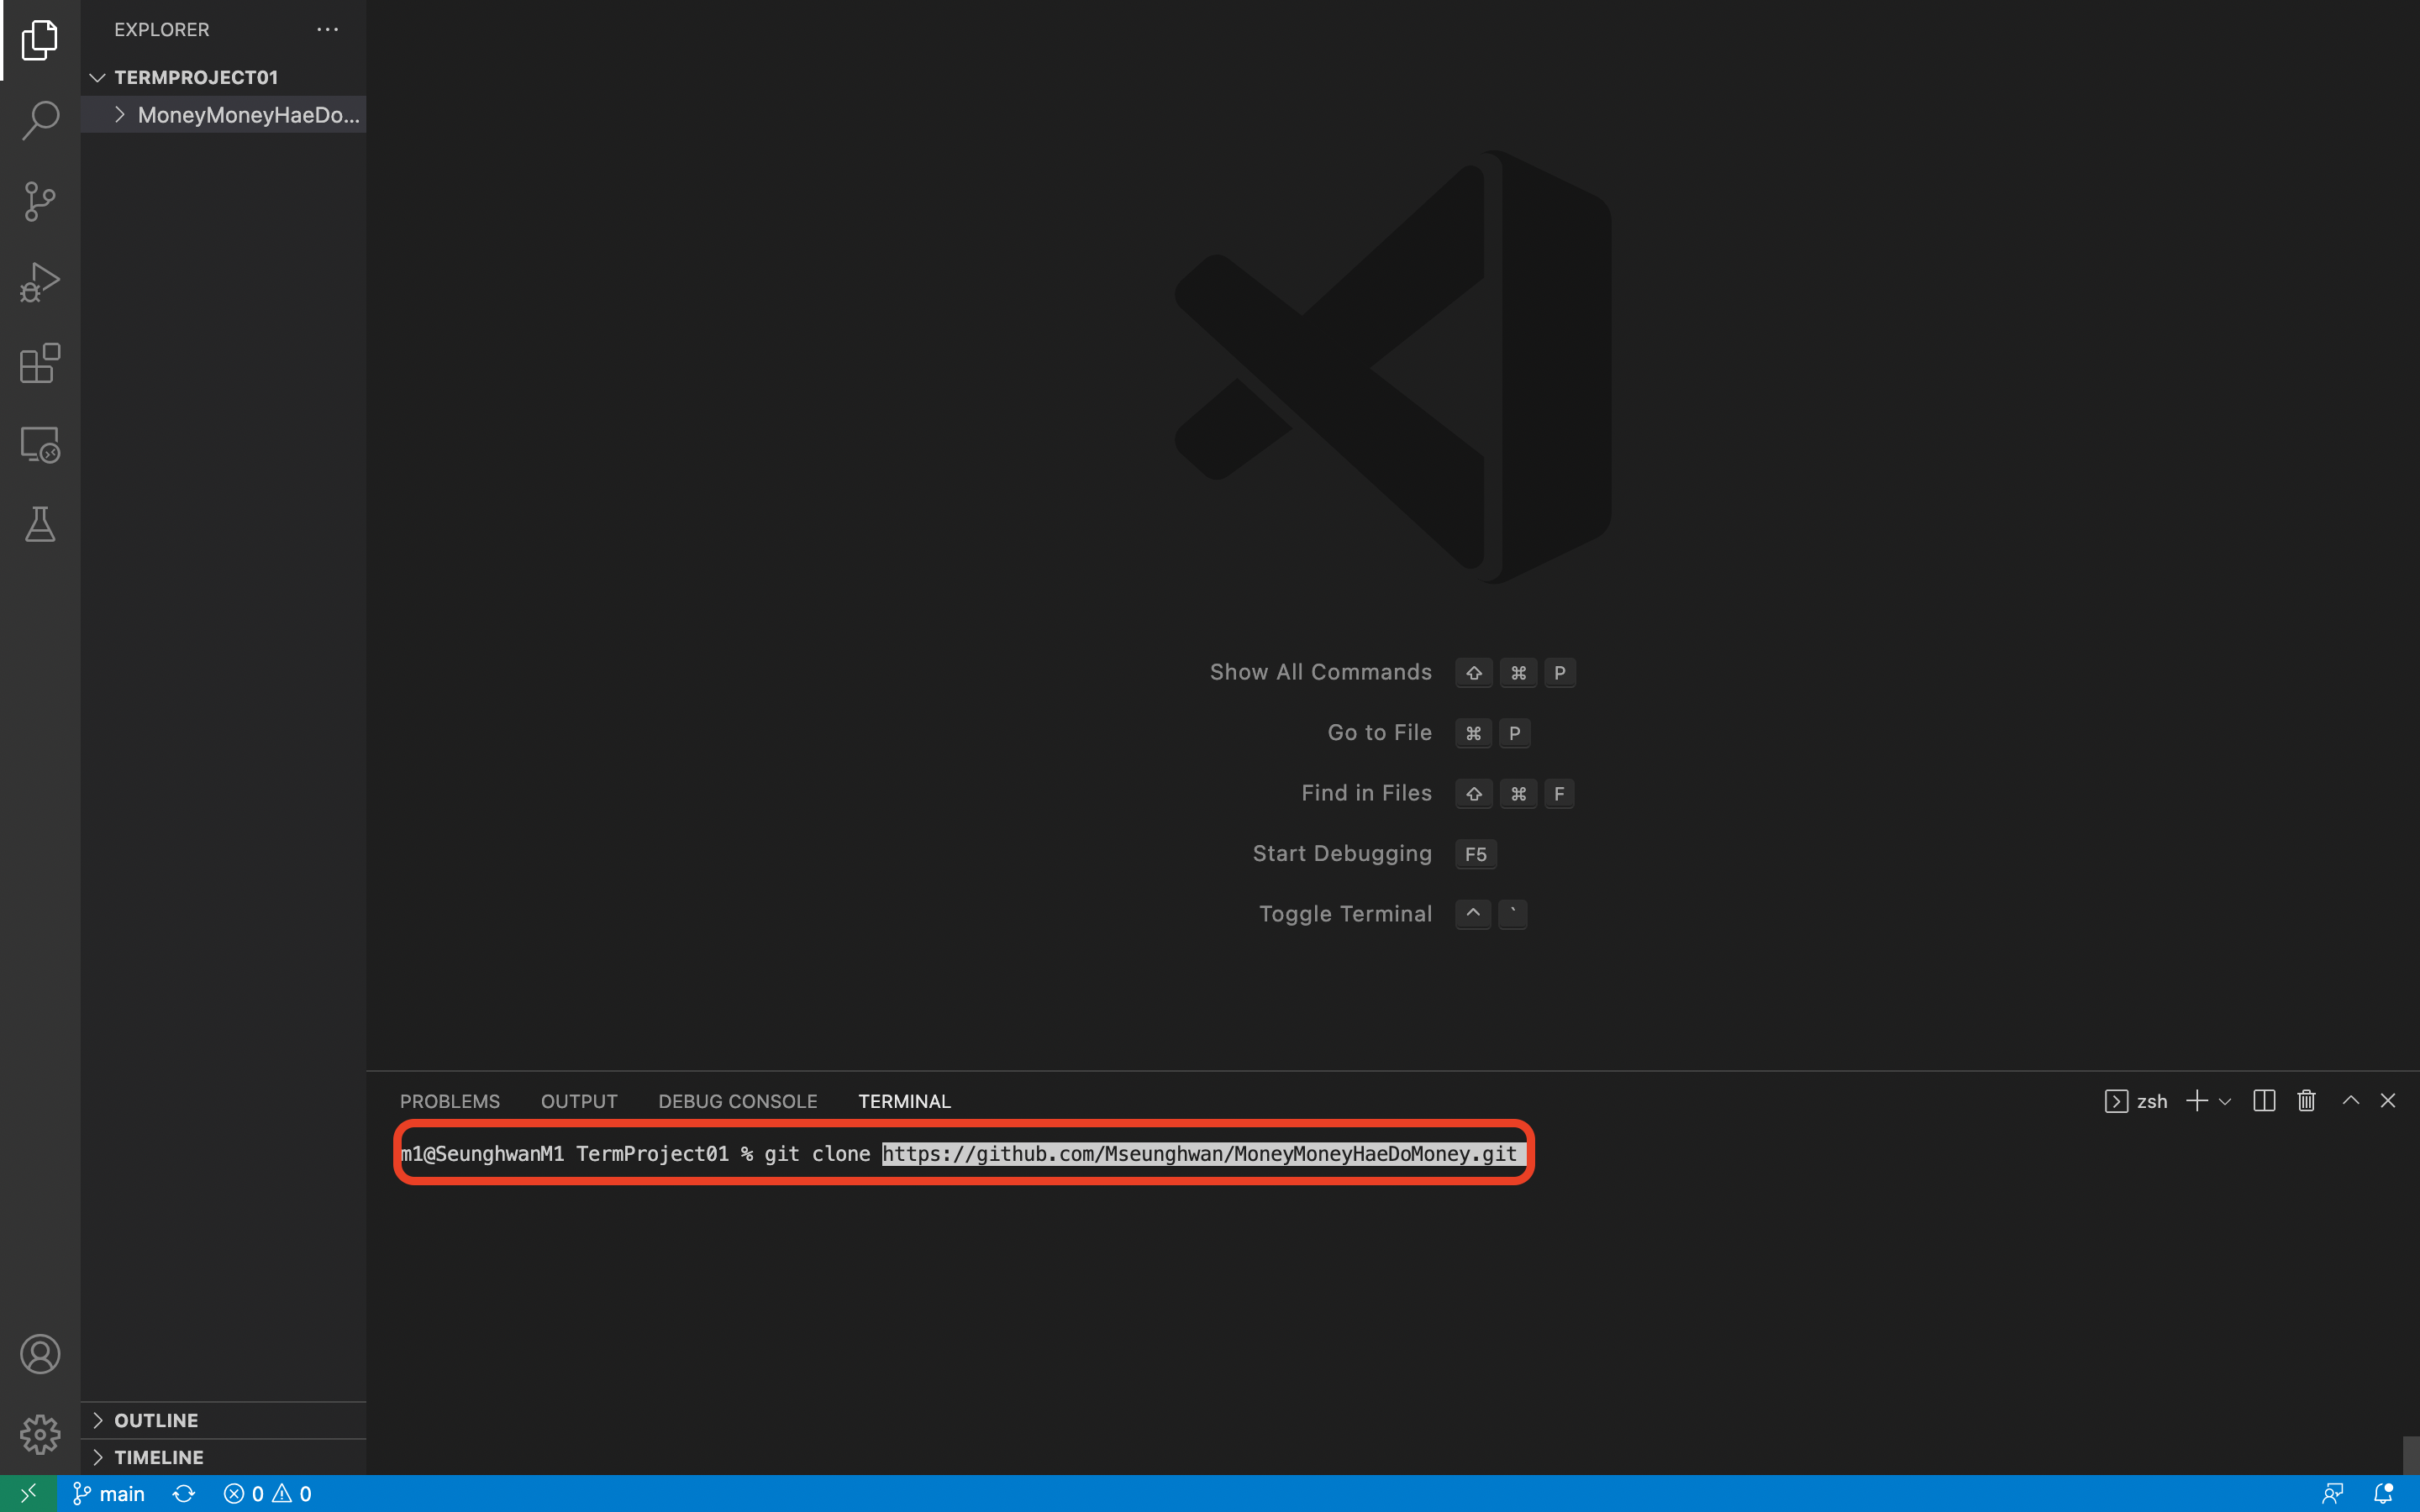Click the Explorer more actions ellipsis

click(x=327, y=29)
